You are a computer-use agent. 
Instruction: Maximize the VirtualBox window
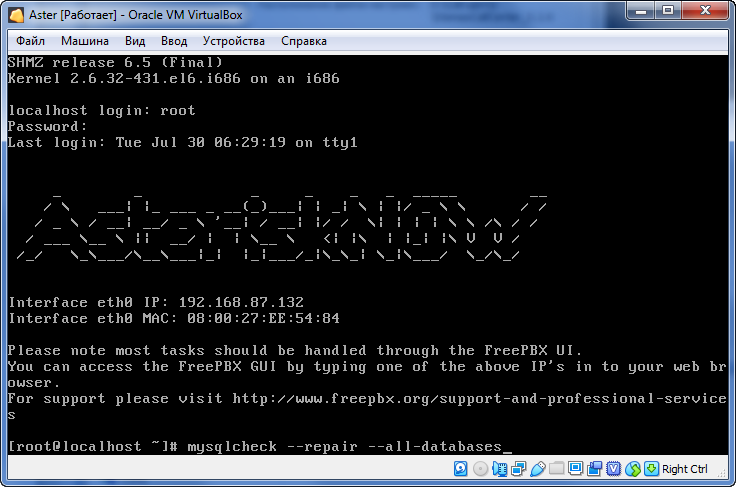[668, 11]
